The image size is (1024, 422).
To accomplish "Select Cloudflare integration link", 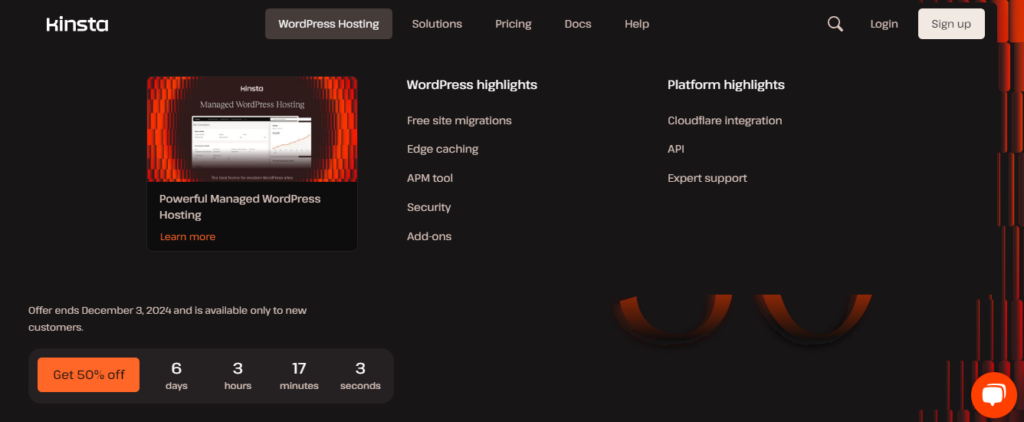I will [x=724, y=120].
